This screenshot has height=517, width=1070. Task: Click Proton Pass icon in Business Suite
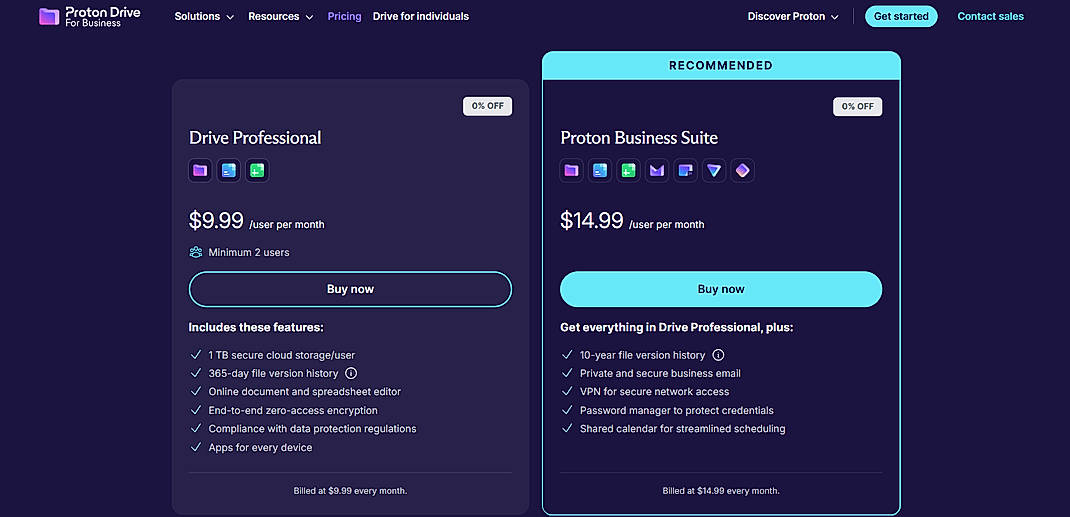coord(742,171)
